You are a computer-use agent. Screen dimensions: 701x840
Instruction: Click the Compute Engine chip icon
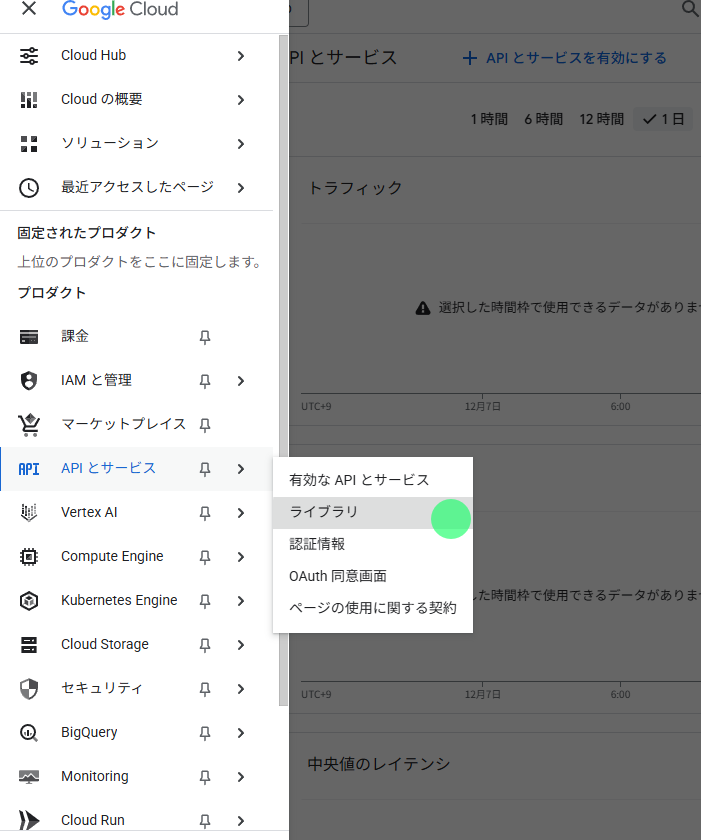(x=29, y=557)
